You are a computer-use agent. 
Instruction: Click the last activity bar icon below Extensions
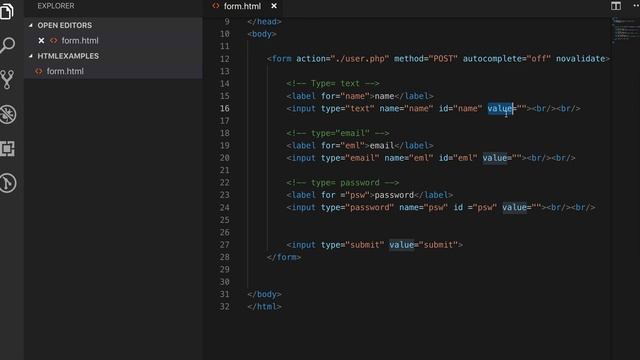coord(8,183)
